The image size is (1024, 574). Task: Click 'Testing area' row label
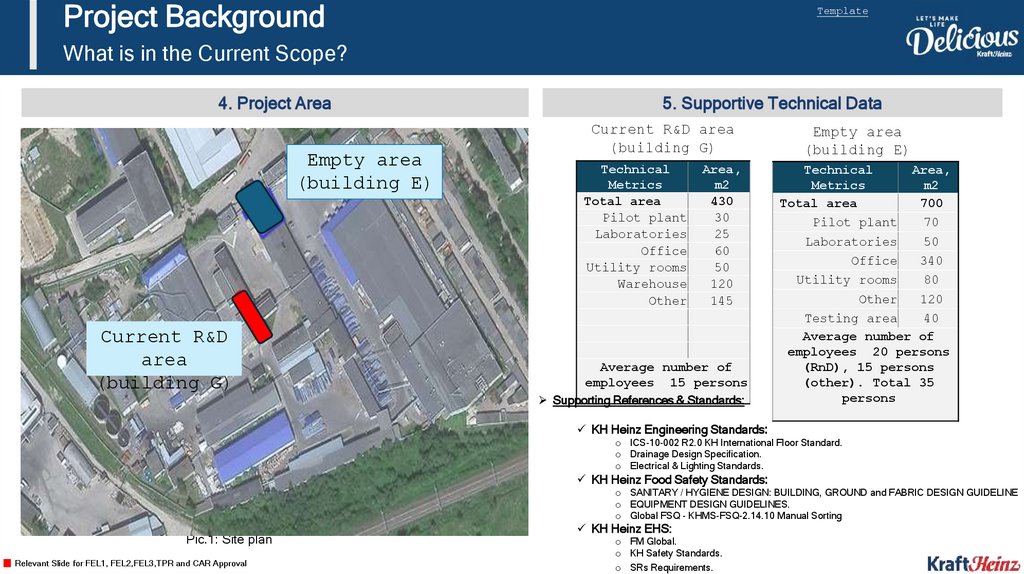(850, 319)
